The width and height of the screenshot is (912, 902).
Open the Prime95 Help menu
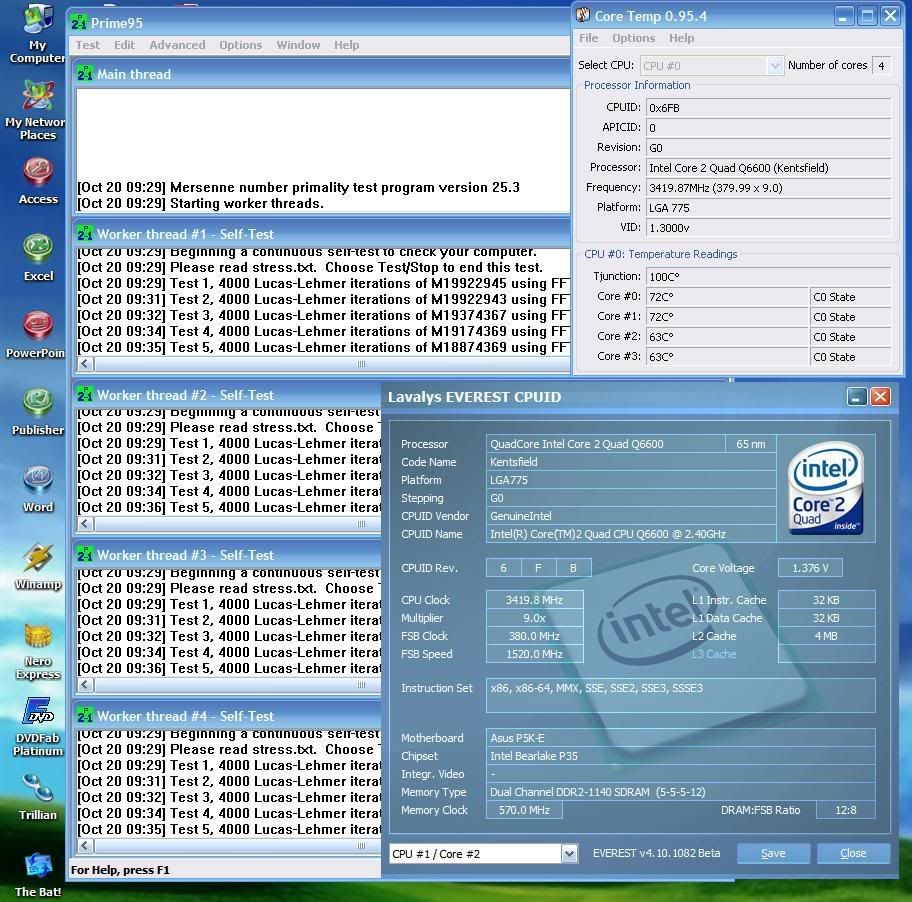pos(346,45)
